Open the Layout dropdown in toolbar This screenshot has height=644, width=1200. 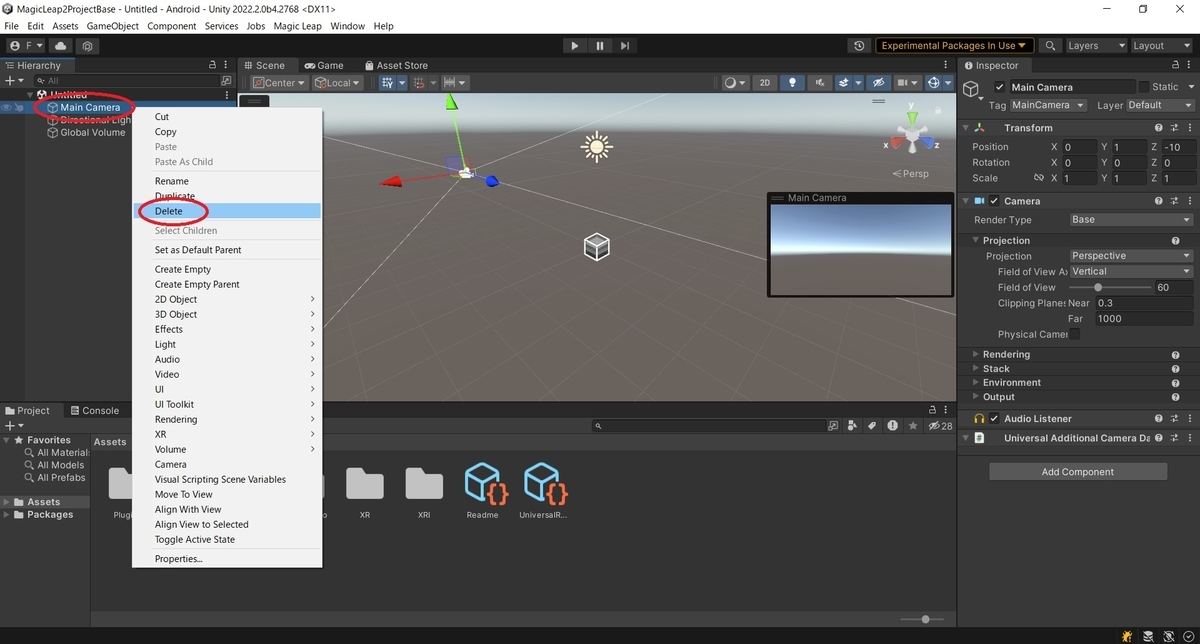tap(1160, 46)
